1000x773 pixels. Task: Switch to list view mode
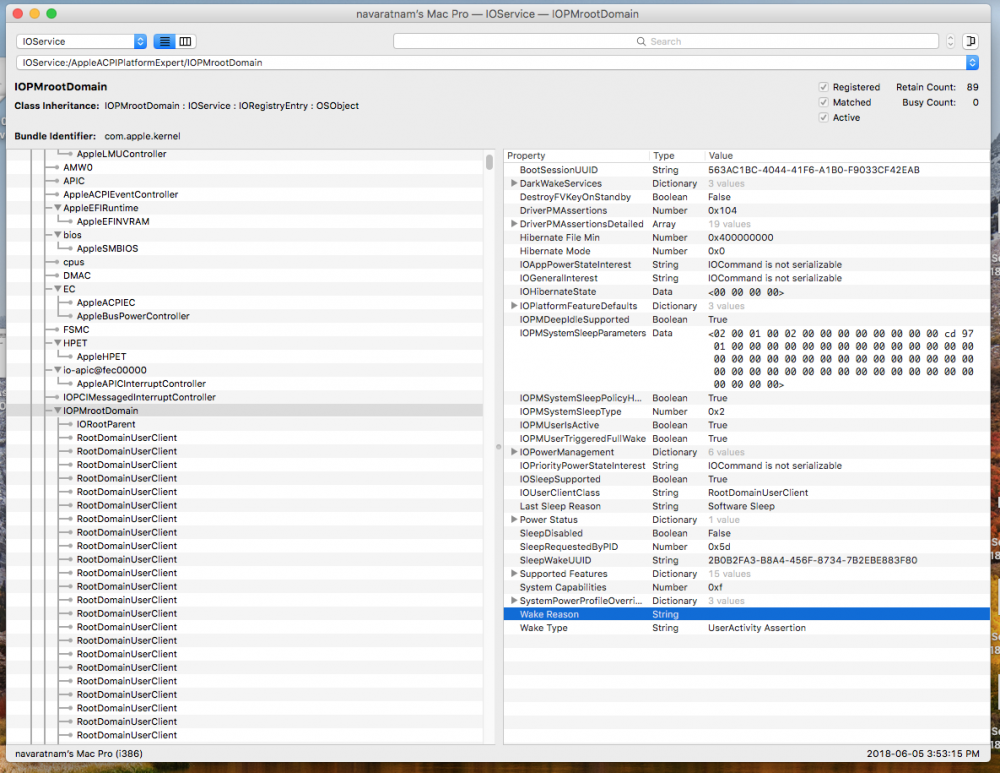click(165, 41)
